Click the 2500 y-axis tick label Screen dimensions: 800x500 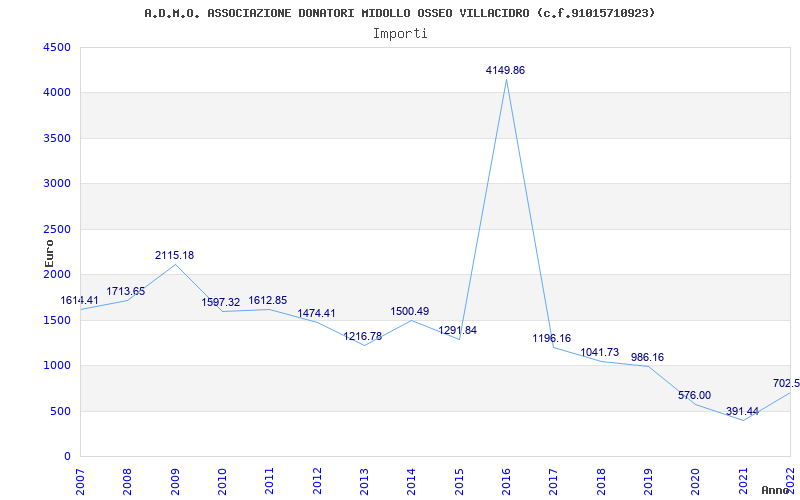[57, 229]
